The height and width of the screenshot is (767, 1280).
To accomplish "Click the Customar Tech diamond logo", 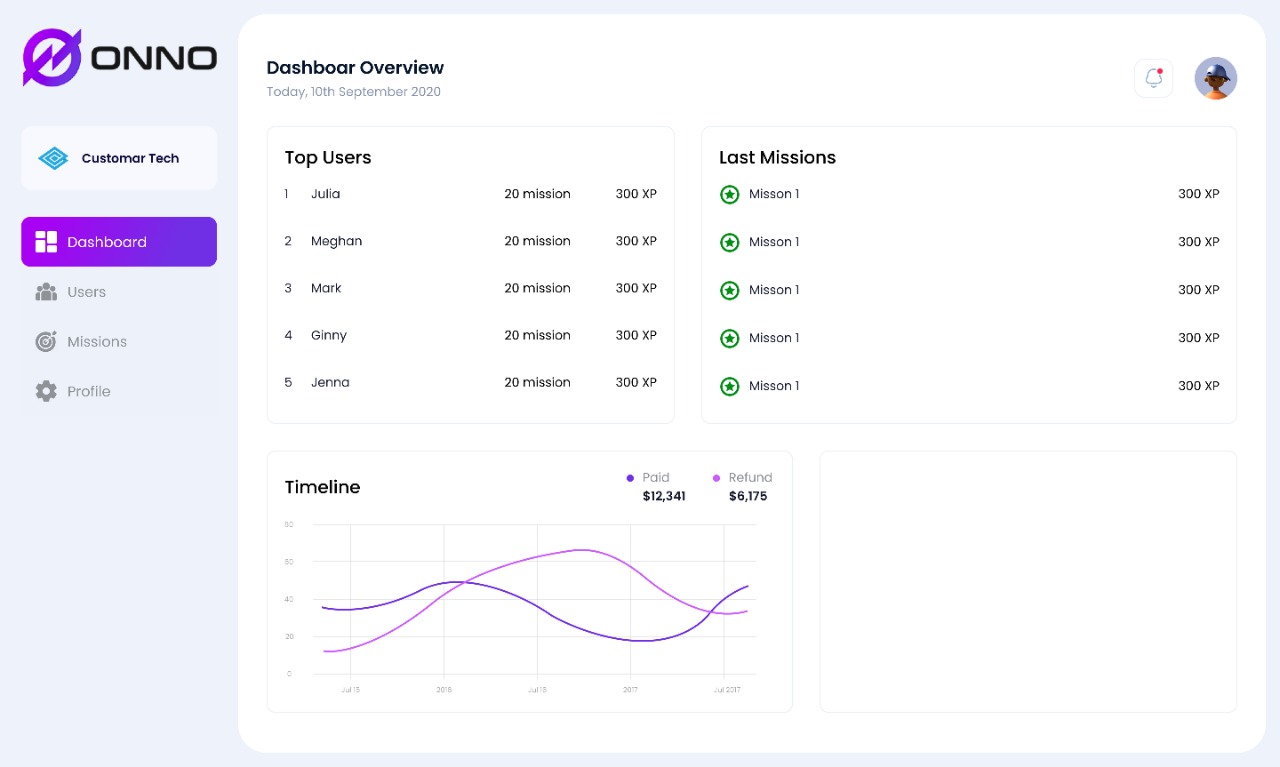I will (x=53, y=158).
